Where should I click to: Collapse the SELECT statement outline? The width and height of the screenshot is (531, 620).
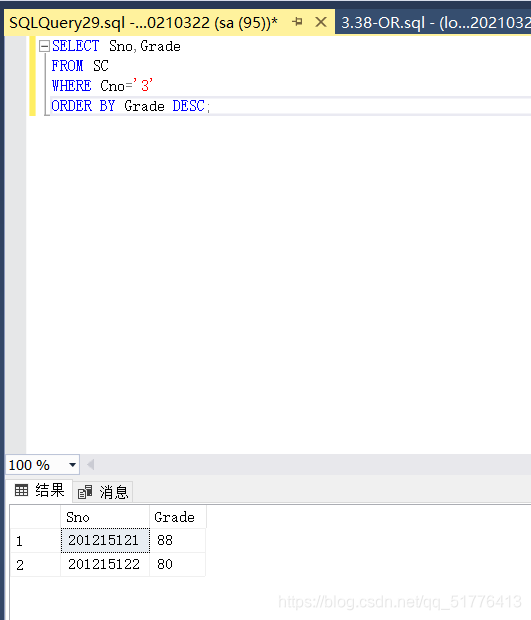point(44,46)
